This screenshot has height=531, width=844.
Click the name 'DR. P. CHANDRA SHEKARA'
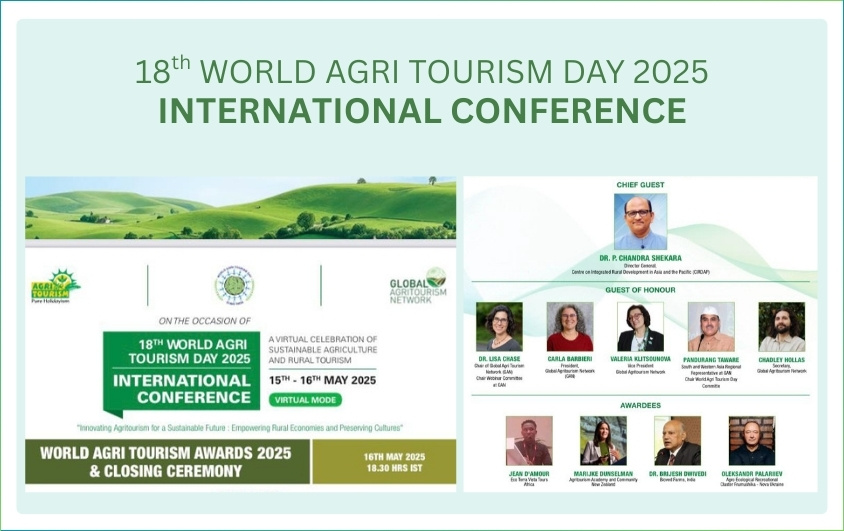(641, 258)
